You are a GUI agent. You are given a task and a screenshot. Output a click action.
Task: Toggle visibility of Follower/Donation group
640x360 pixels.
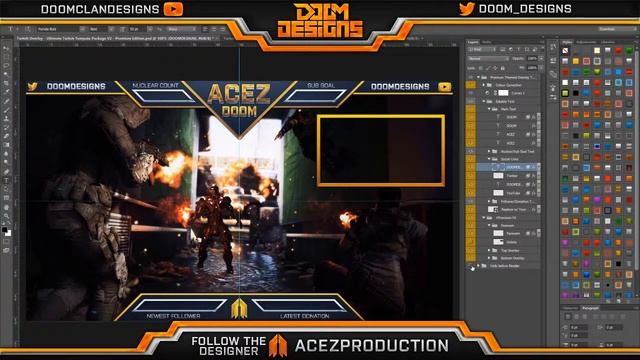pos(471,201)
